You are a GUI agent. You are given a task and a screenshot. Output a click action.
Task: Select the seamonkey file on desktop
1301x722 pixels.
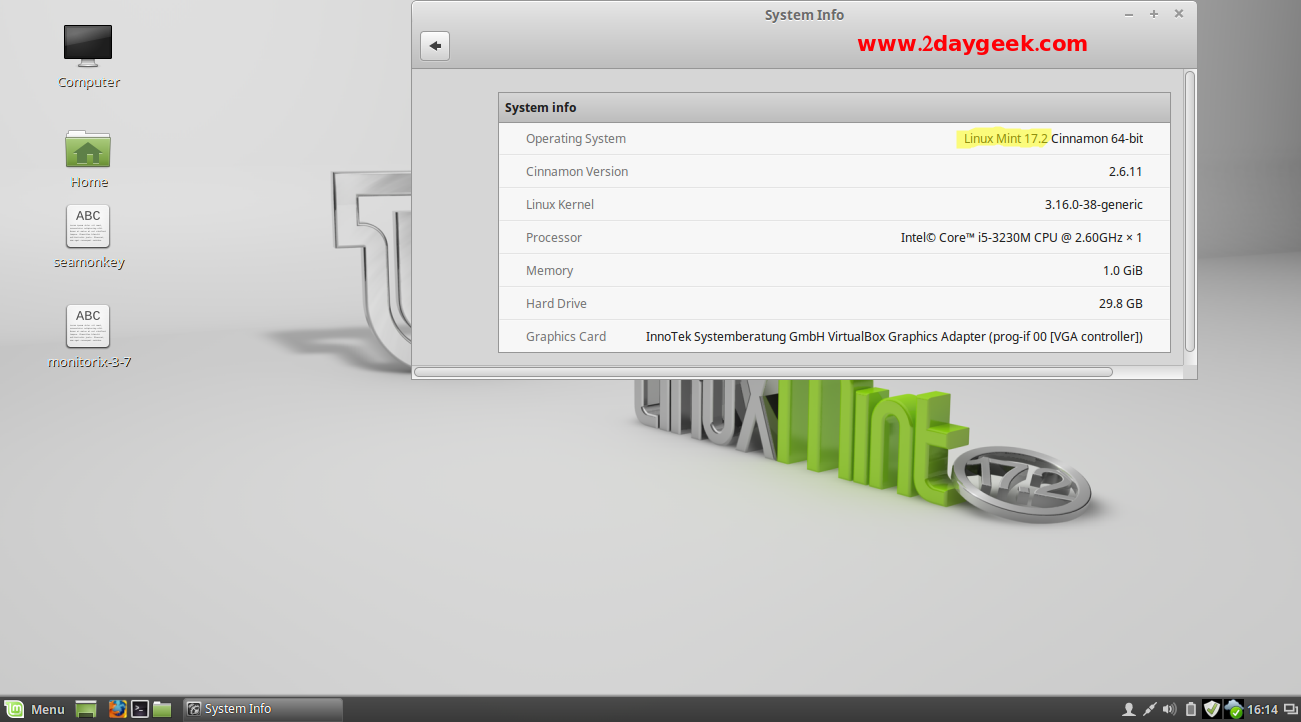[88, 227]
